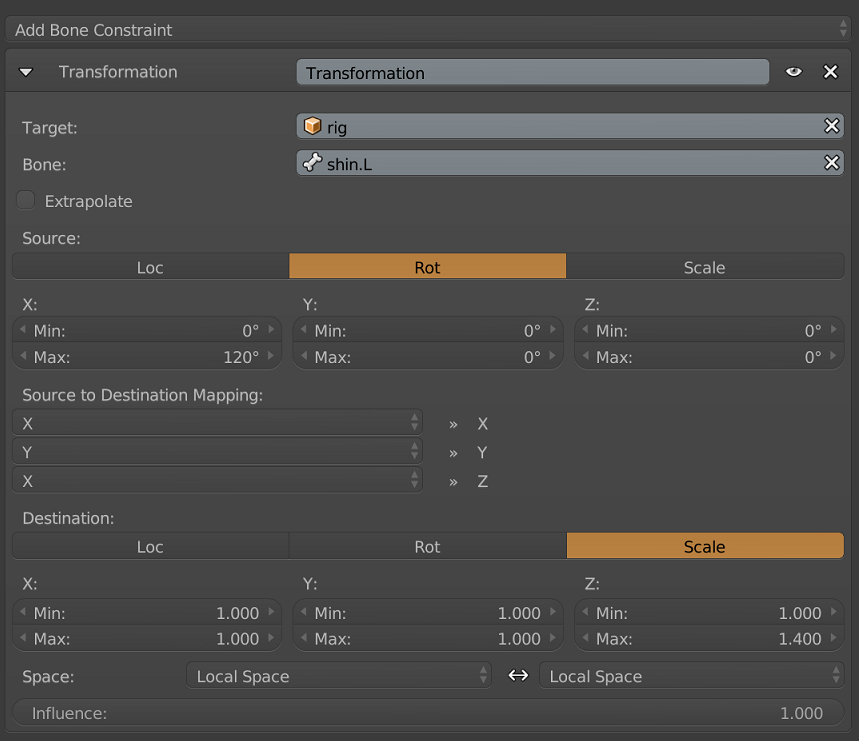Open the owner Local Space dropdown
Image resolution: width=859 pixels, height=741 pixels.
tap(691, 676)
